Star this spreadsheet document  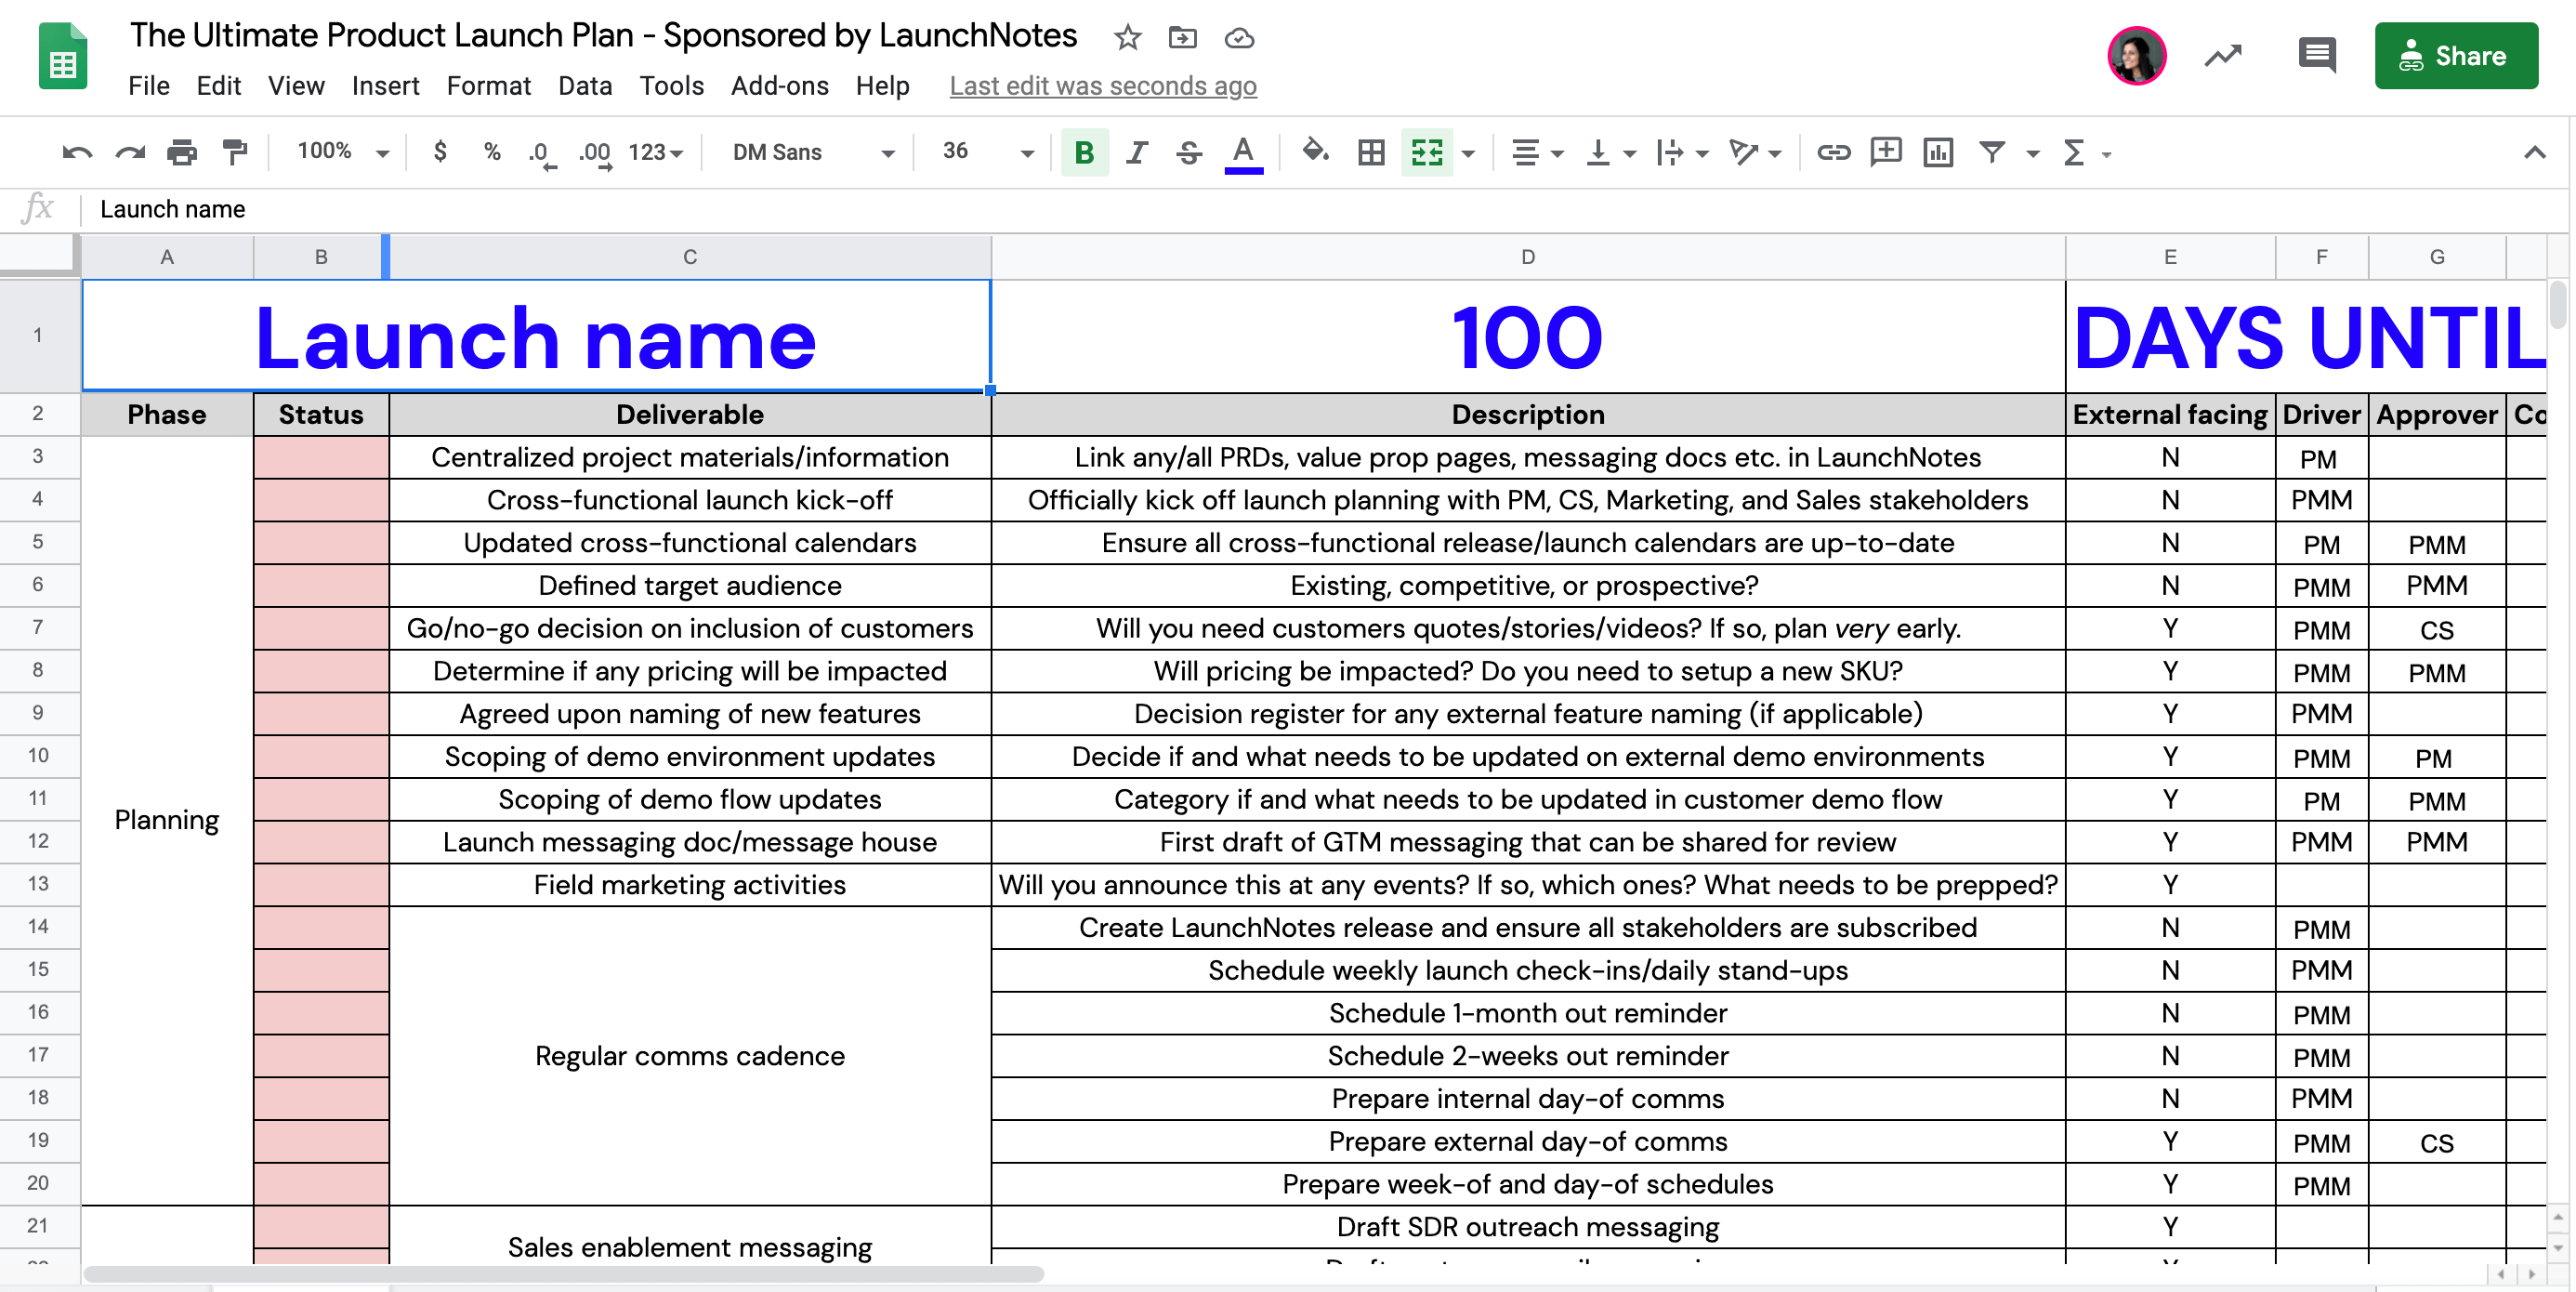[x=1127, y=38]
